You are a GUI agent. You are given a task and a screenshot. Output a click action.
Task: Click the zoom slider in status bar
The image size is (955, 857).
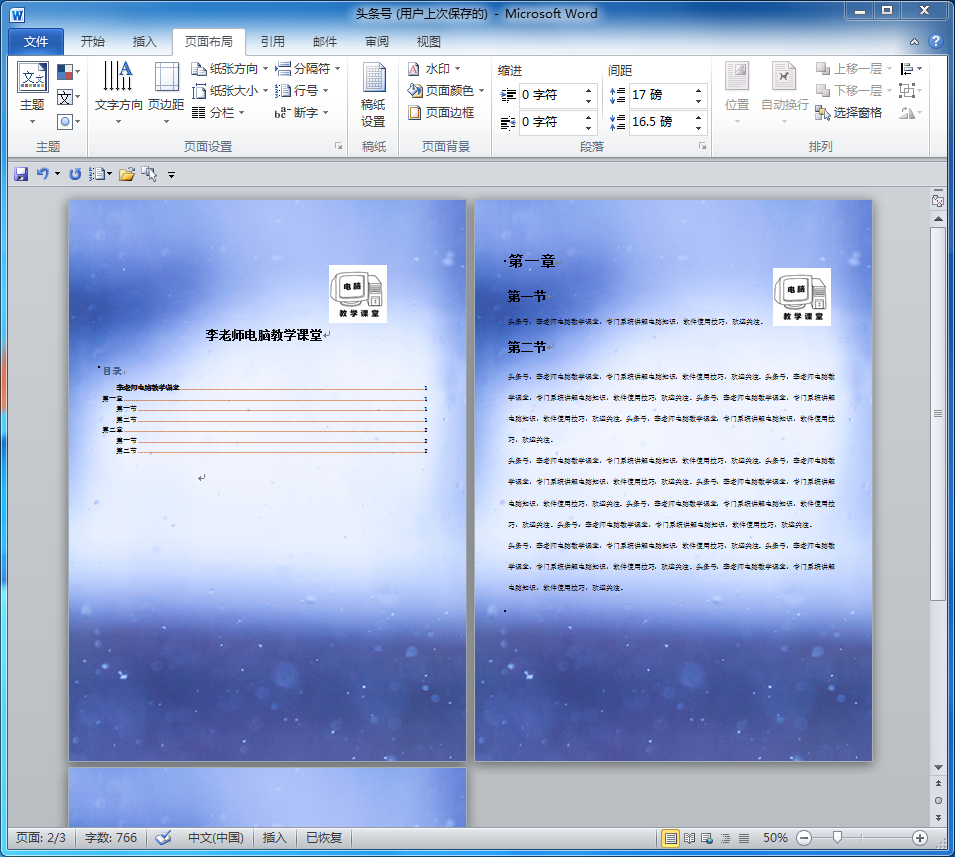pos(837,838)
